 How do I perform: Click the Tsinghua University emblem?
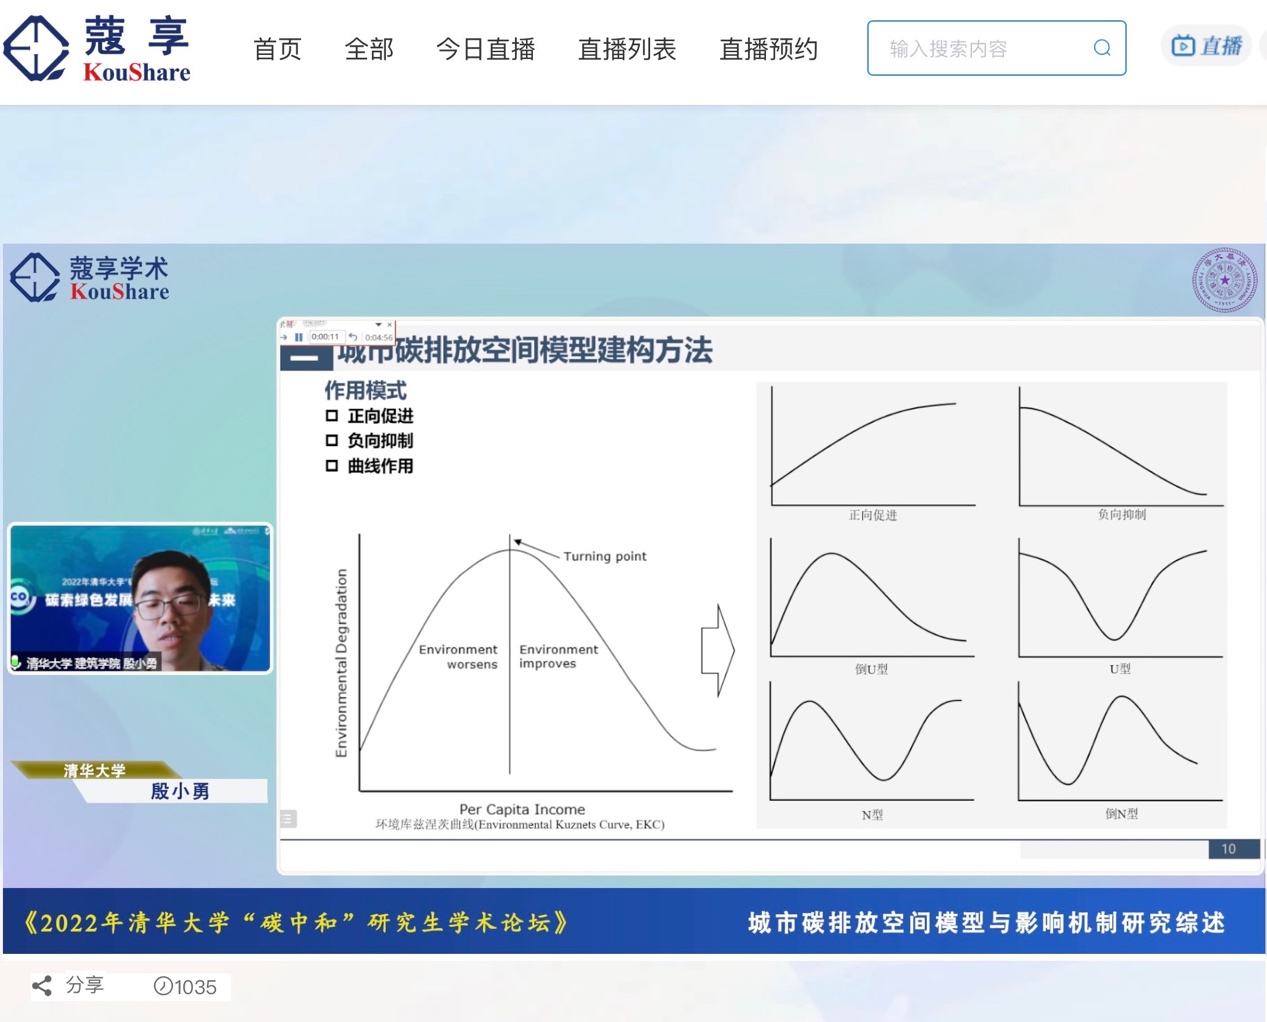point(1226,279)
